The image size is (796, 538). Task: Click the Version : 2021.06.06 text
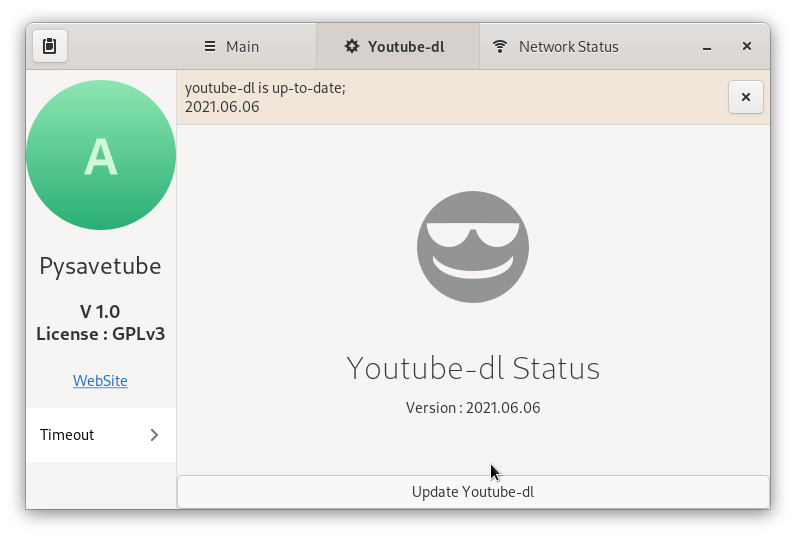[473, 408]
